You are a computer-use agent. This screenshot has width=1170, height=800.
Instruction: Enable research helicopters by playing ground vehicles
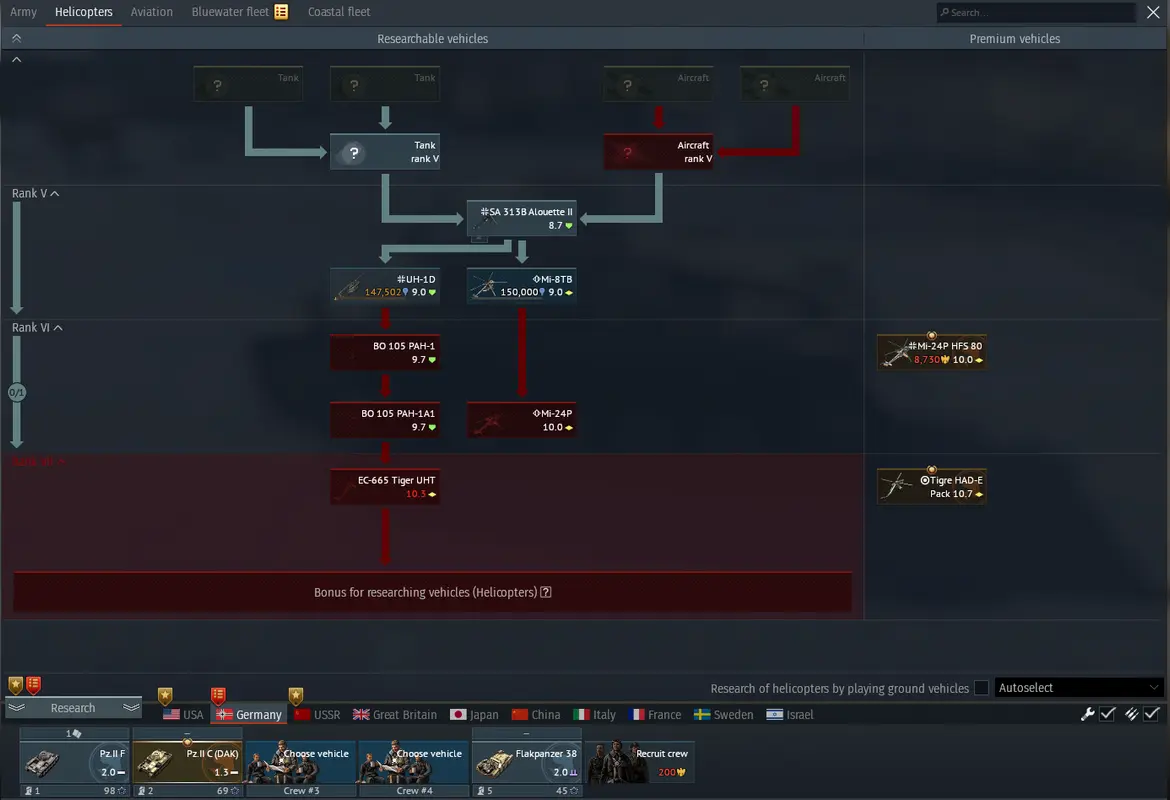[x=982, y=688]
